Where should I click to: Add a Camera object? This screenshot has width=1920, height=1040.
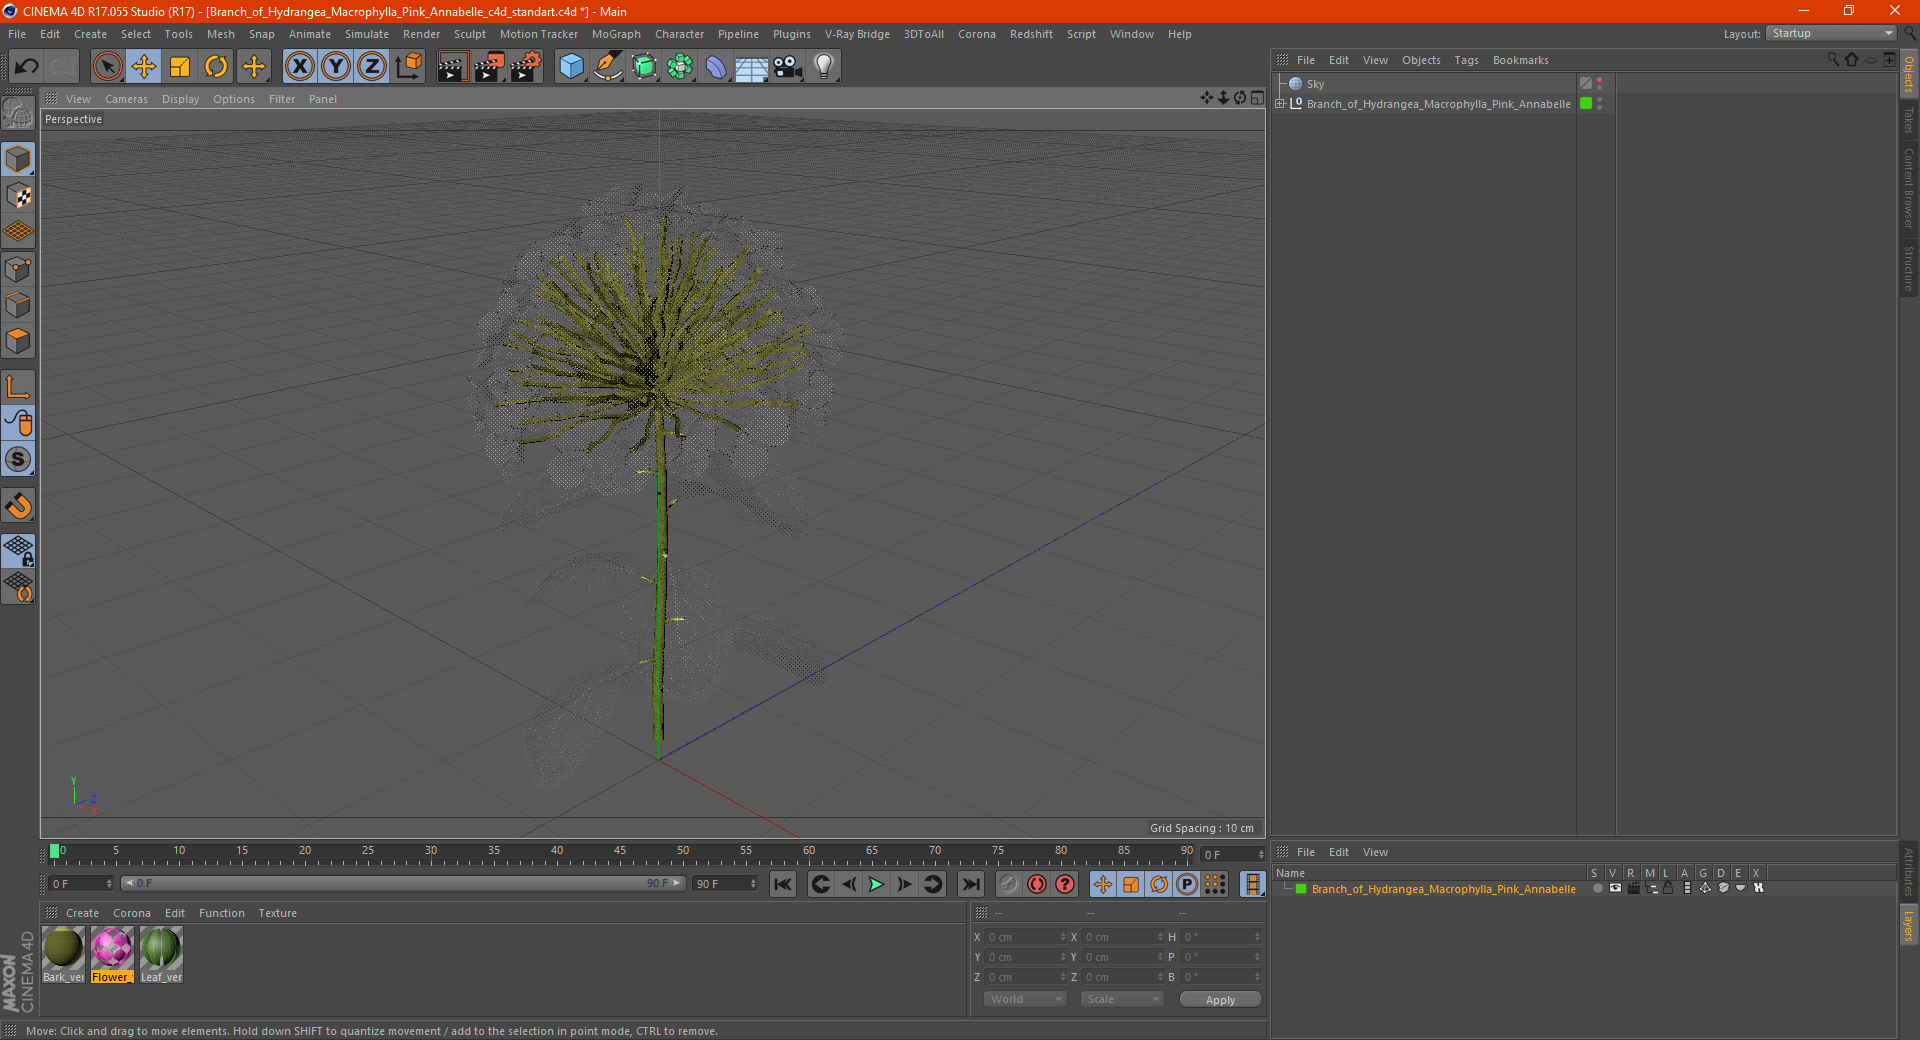tap(788, 67)
